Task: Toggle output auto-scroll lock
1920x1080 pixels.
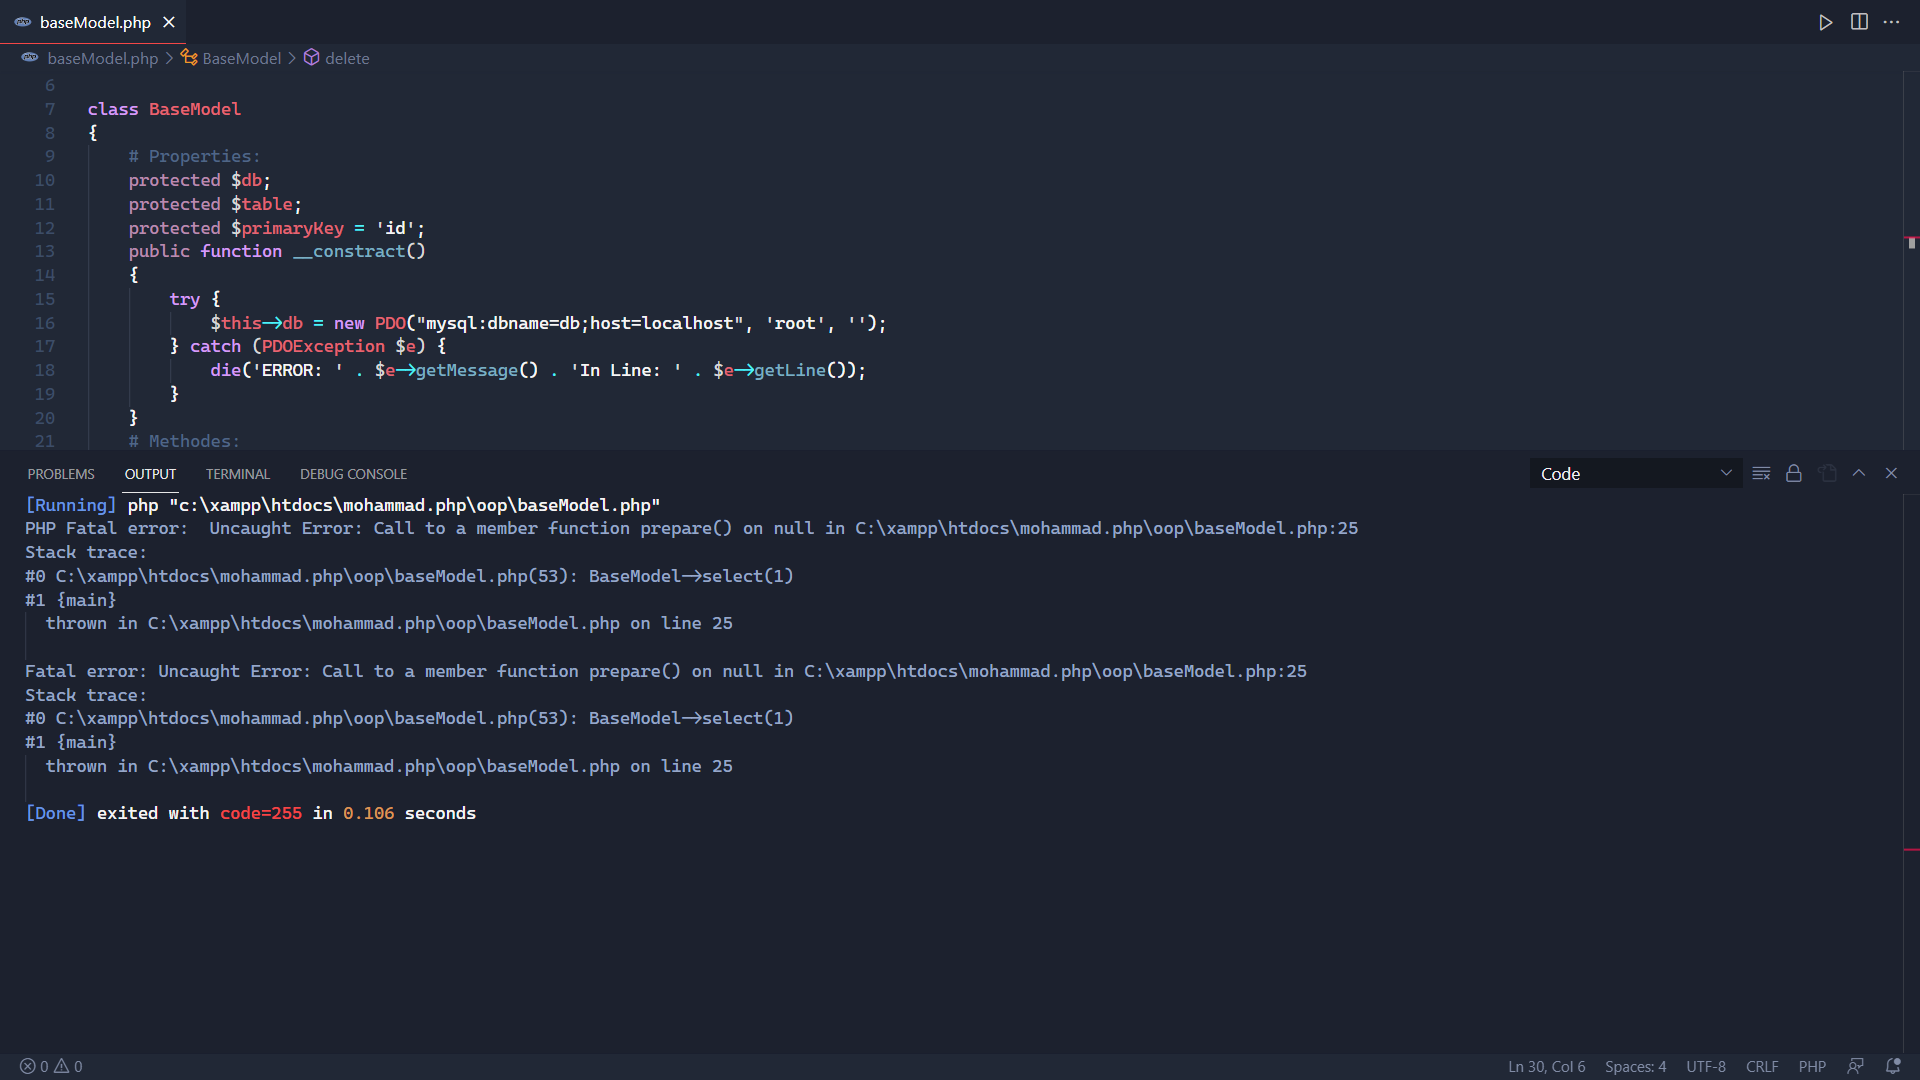Action: [x=1794, y=474]
